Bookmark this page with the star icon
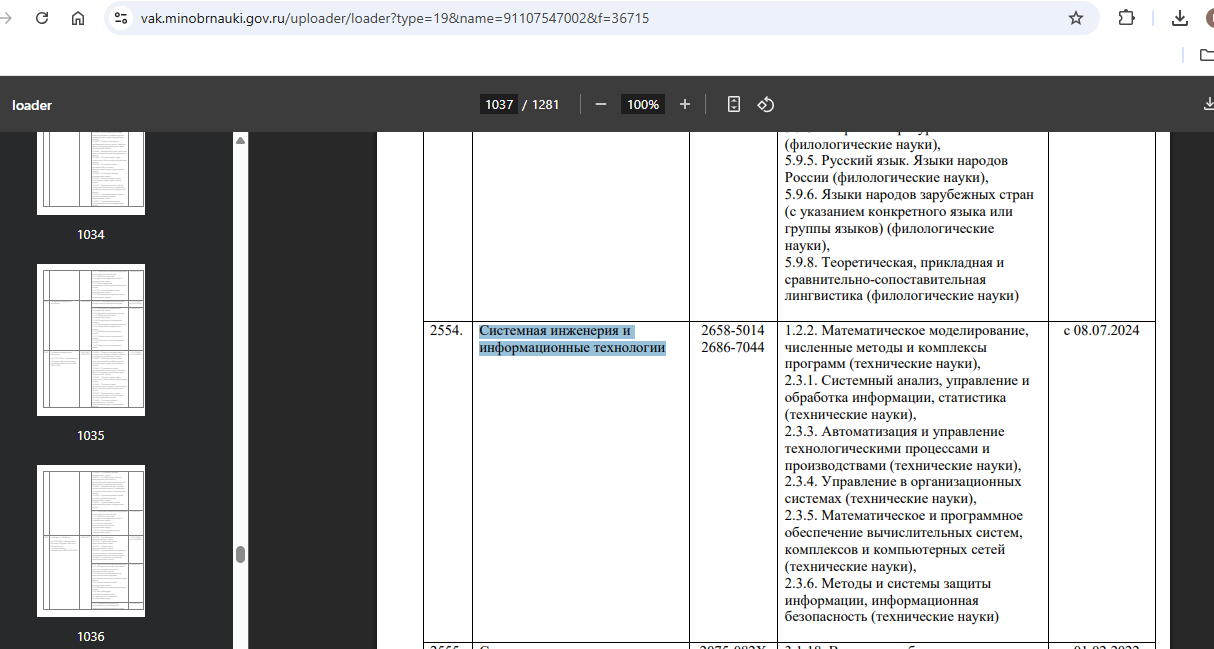 (1076, 18)
